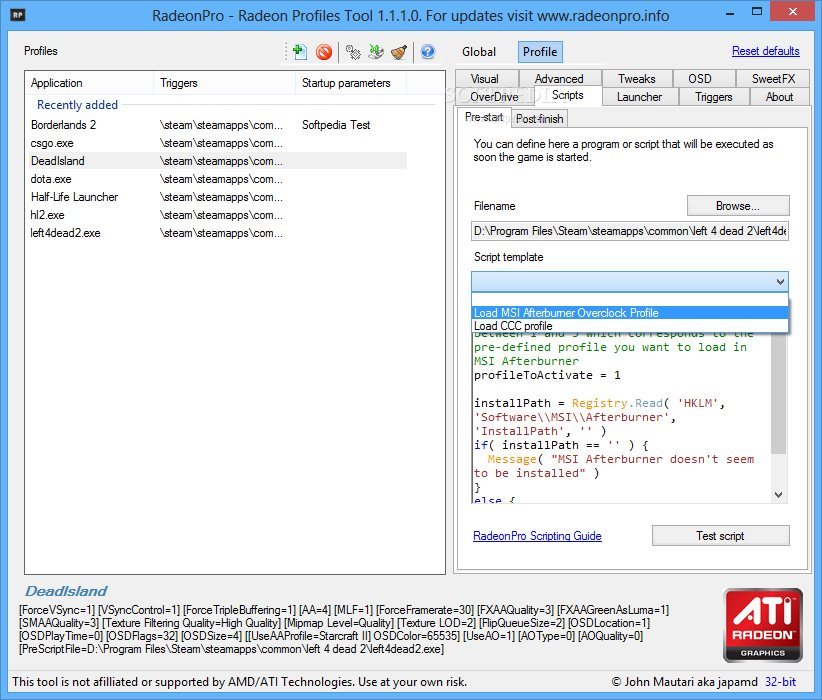Open the Advanced tab
Image resolution: width=822 pixels, height=700 pixels.
click(559, 79)
